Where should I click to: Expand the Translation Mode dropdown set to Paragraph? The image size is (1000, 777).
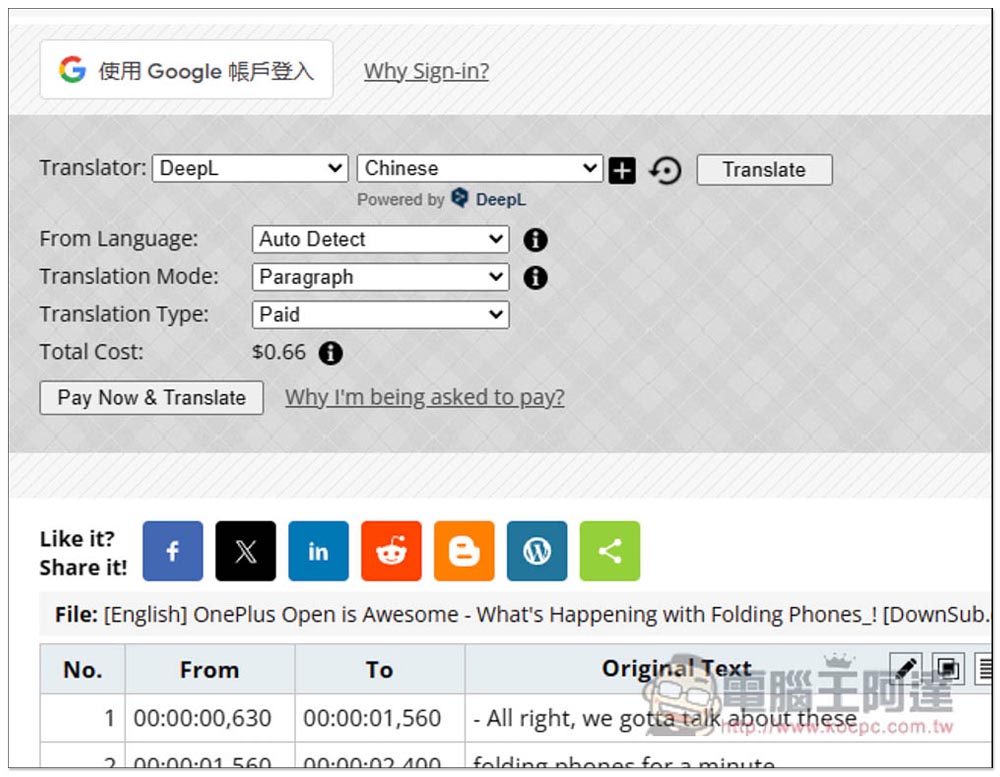[380, 277]
